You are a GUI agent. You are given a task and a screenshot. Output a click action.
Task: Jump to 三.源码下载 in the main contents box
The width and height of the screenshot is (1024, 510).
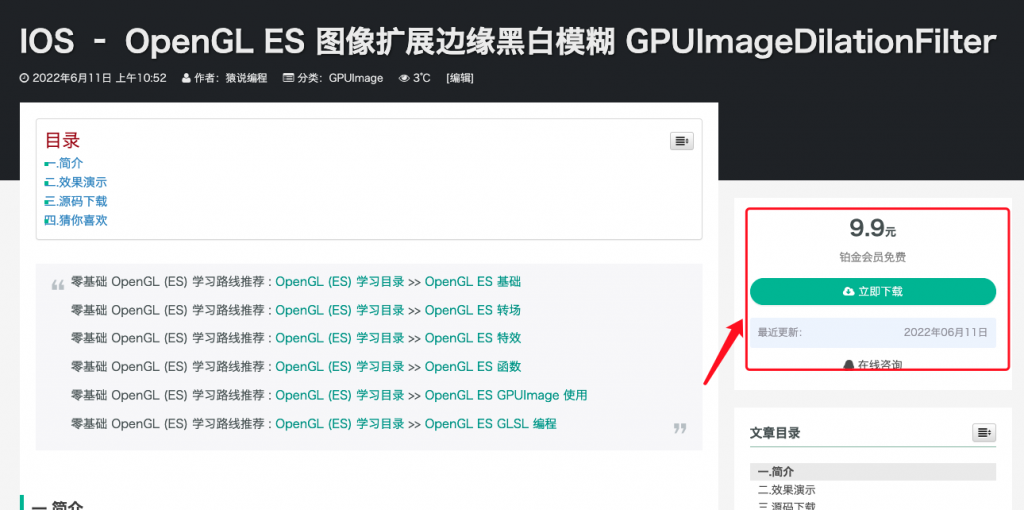click(76, 201)
